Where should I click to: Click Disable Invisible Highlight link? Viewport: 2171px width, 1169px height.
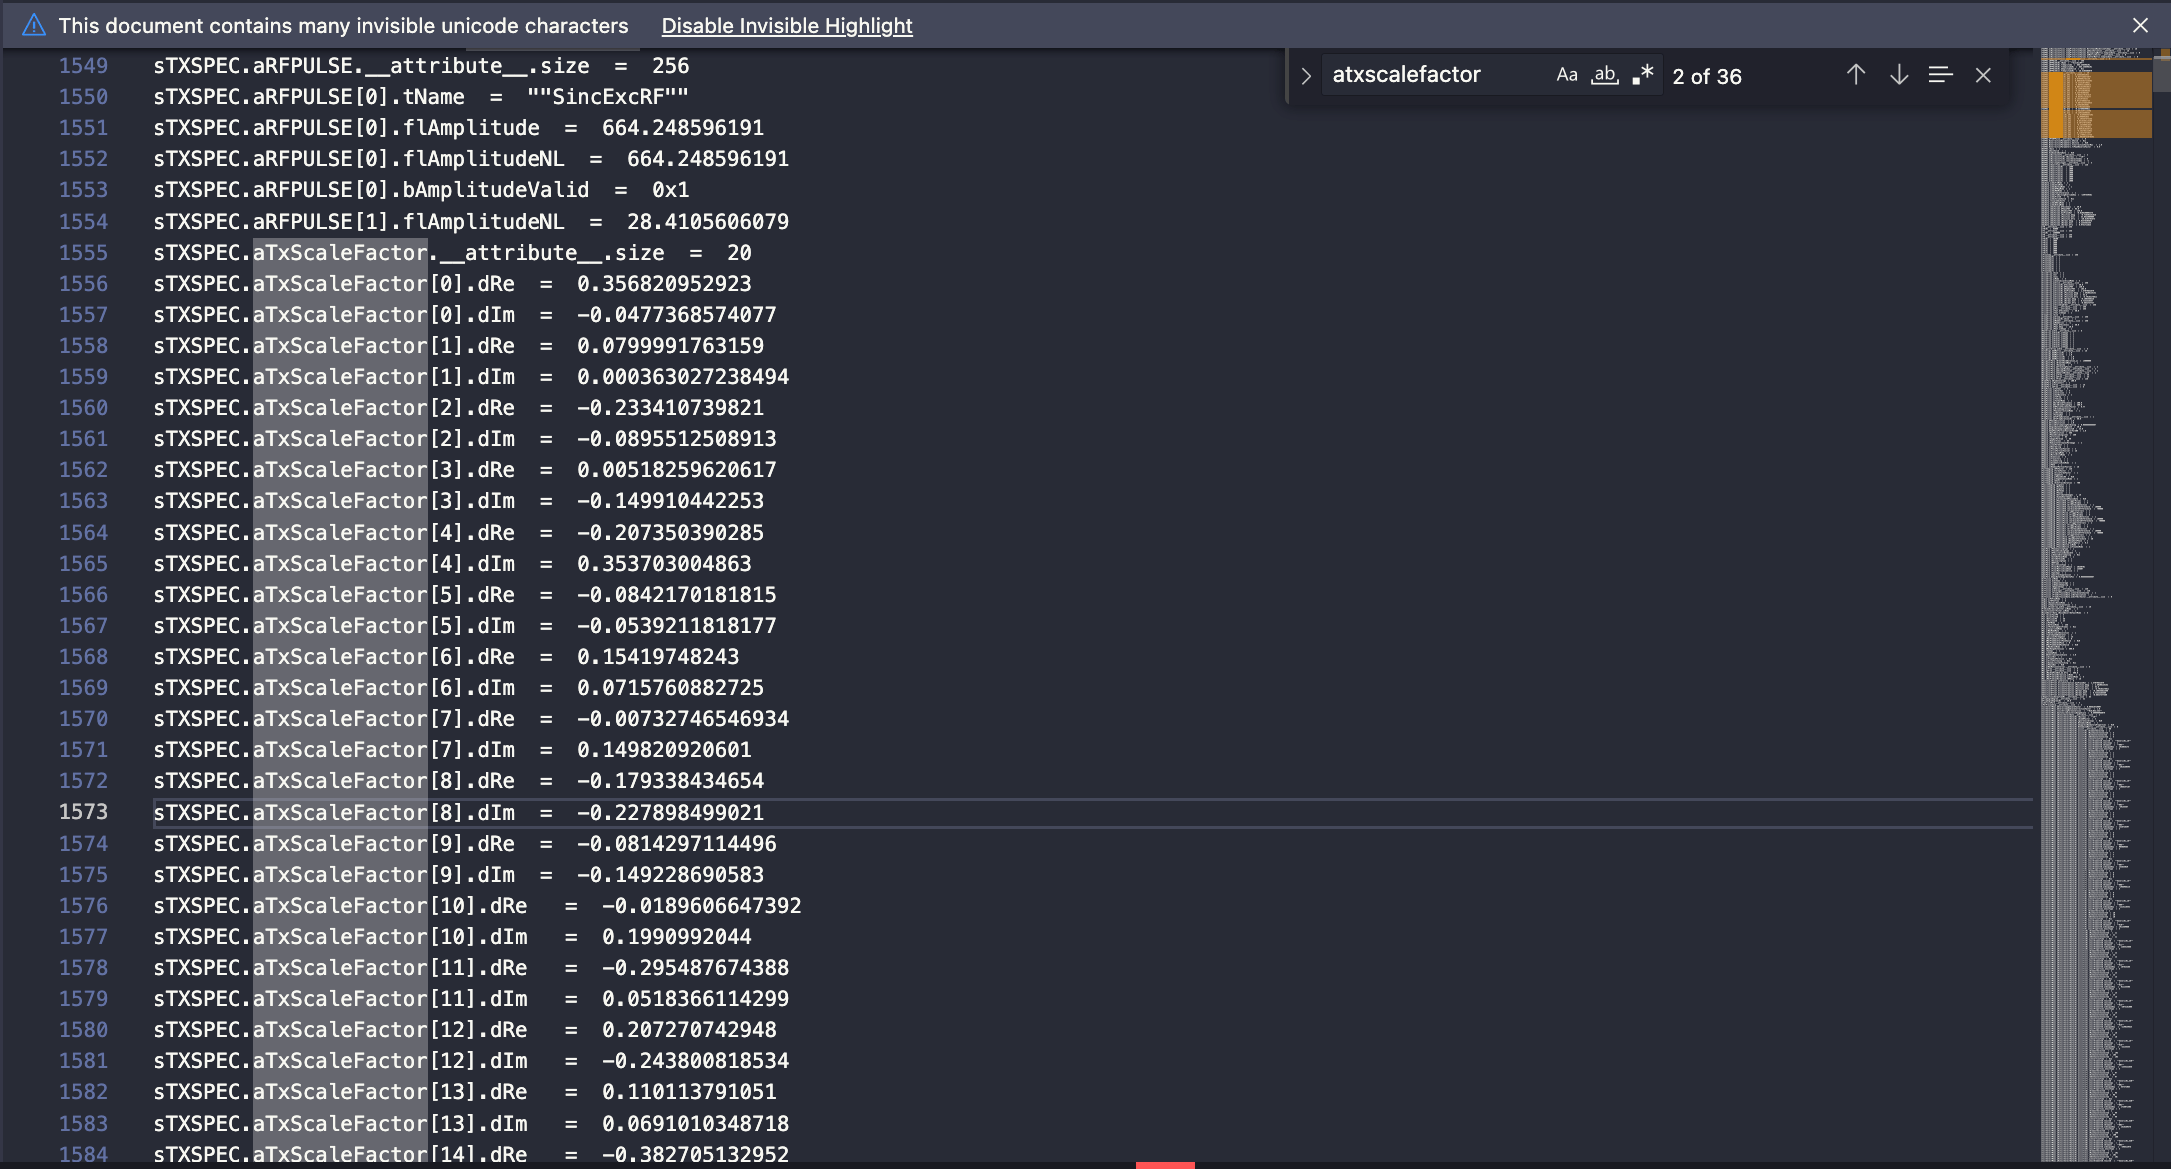pos(786,26)
